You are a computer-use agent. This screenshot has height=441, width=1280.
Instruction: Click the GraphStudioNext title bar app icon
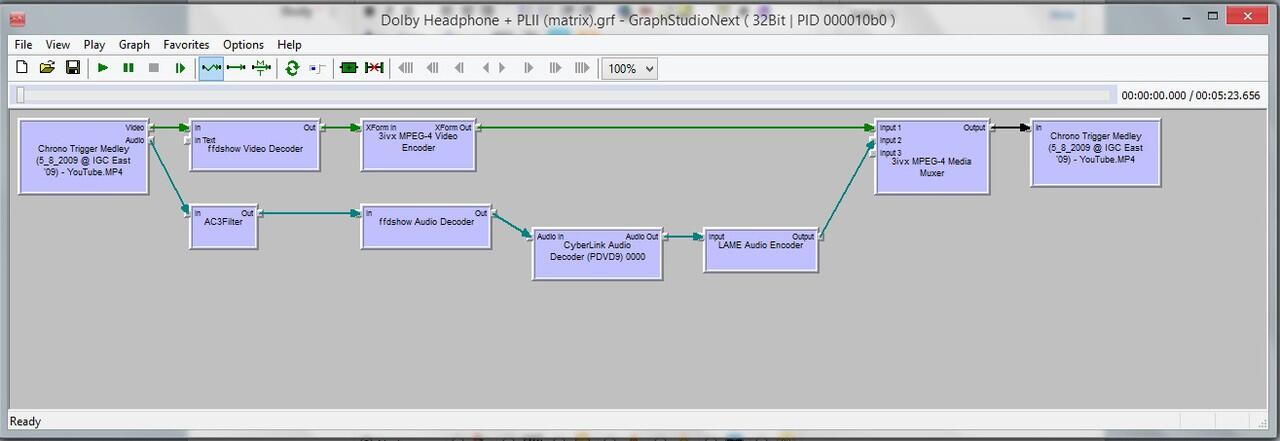[17, 18]
